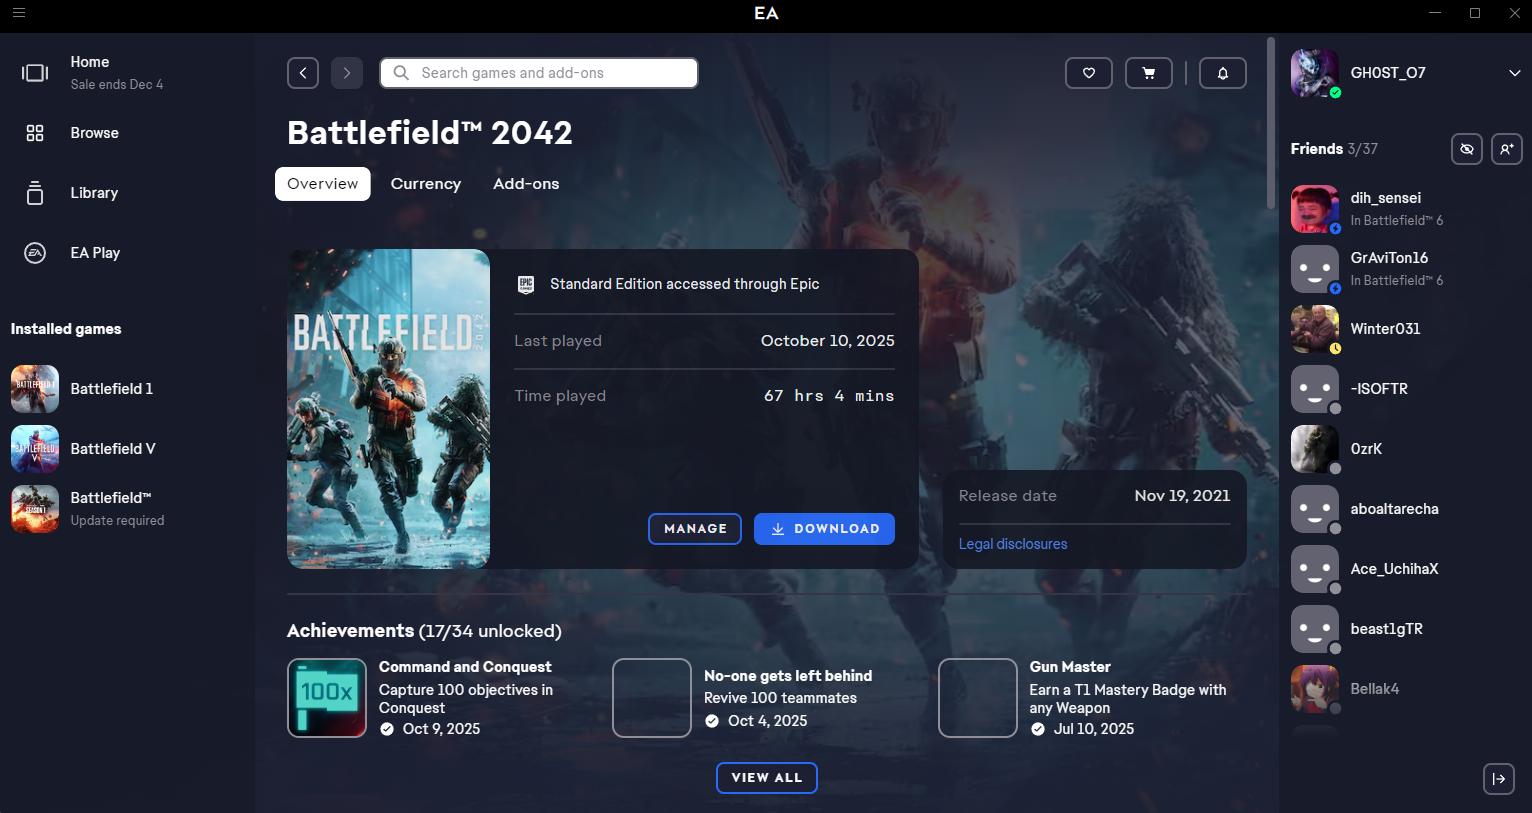The height and width of the screenshot is (813, 1532).
Task: Open notifications bell
Action: pyautogui.click(x=1223, y=73)
